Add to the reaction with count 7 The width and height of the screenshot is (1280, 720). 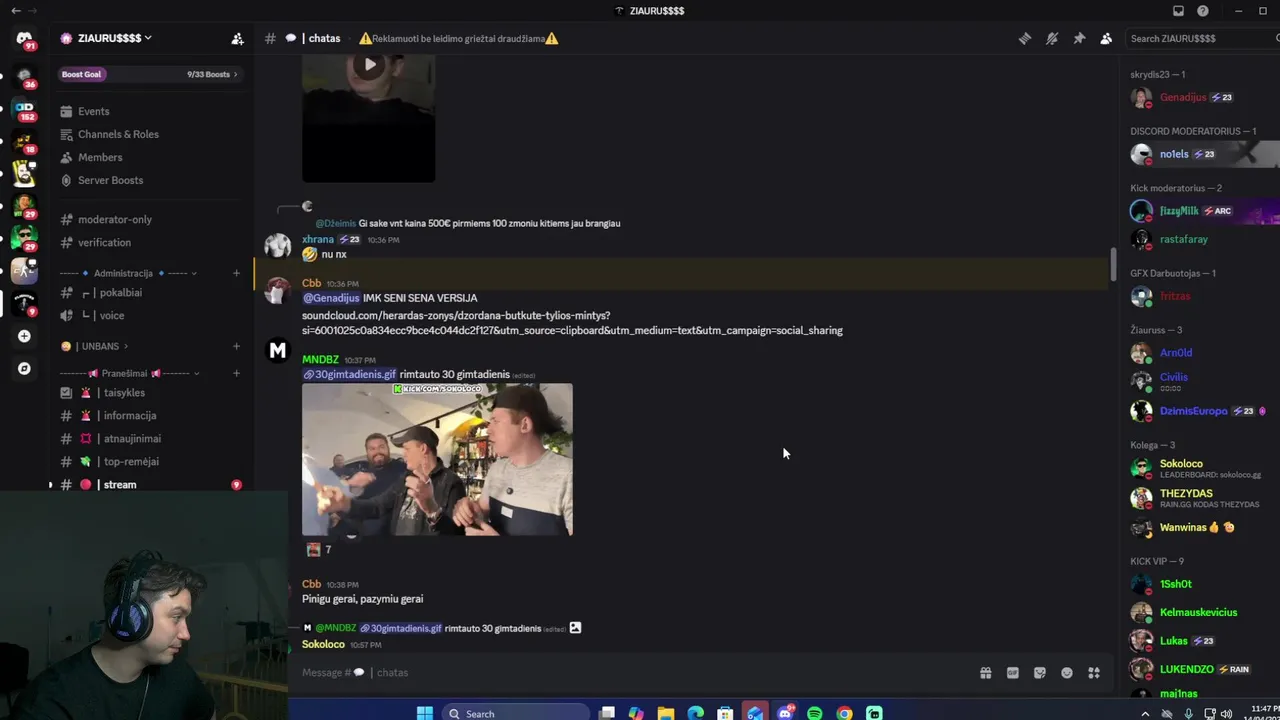point(318,550)
